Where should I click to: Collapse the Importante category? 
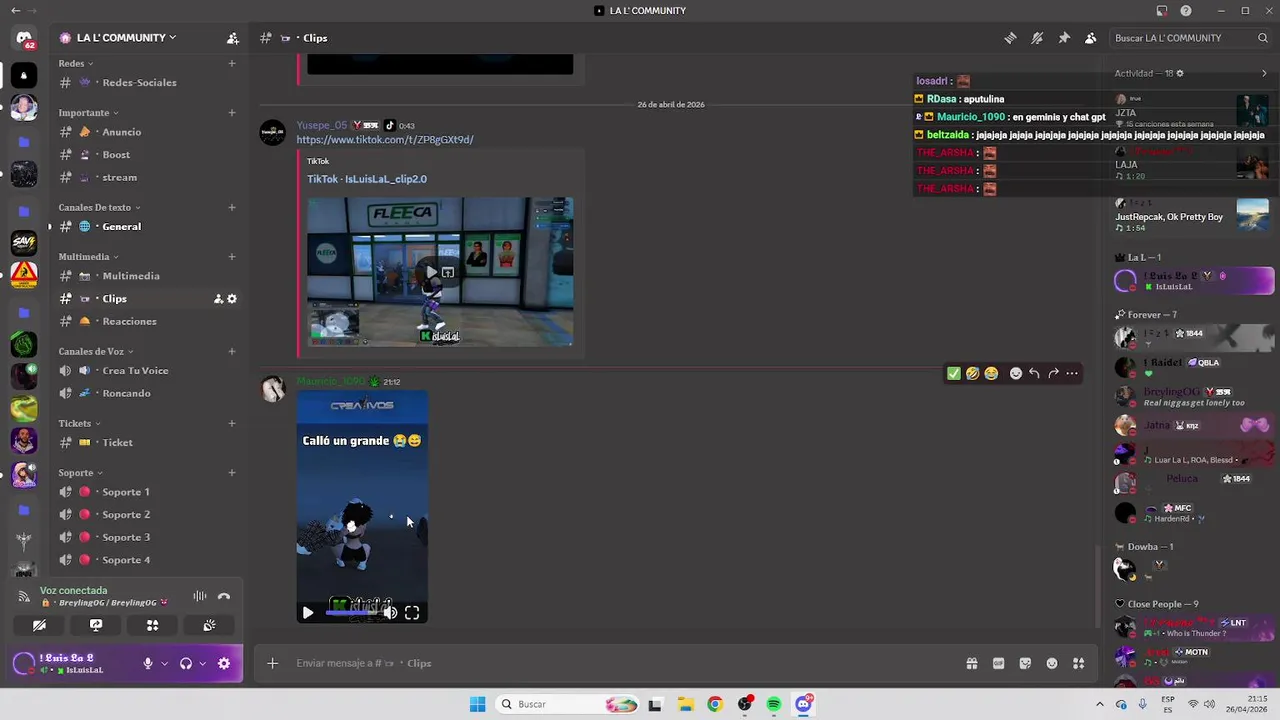coord(88,113)
